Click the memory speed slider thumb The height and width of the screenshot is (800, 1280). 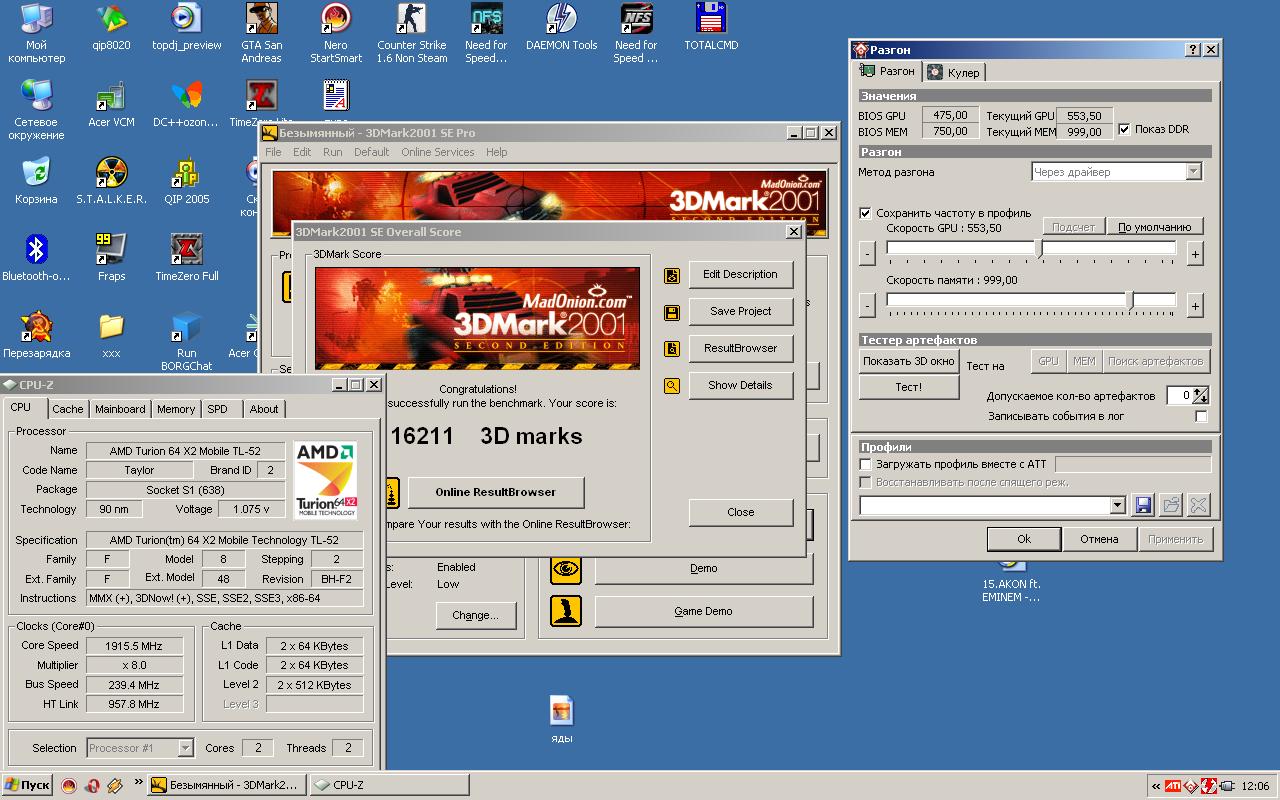1130,300
